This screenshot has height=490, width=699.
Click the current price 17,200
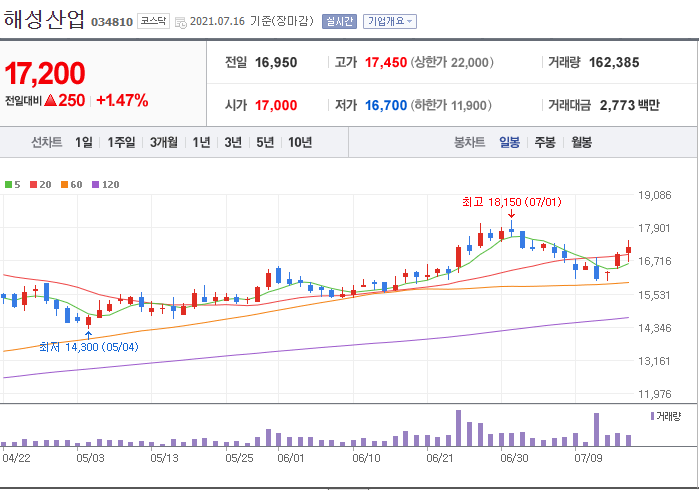tap(45, 74)
